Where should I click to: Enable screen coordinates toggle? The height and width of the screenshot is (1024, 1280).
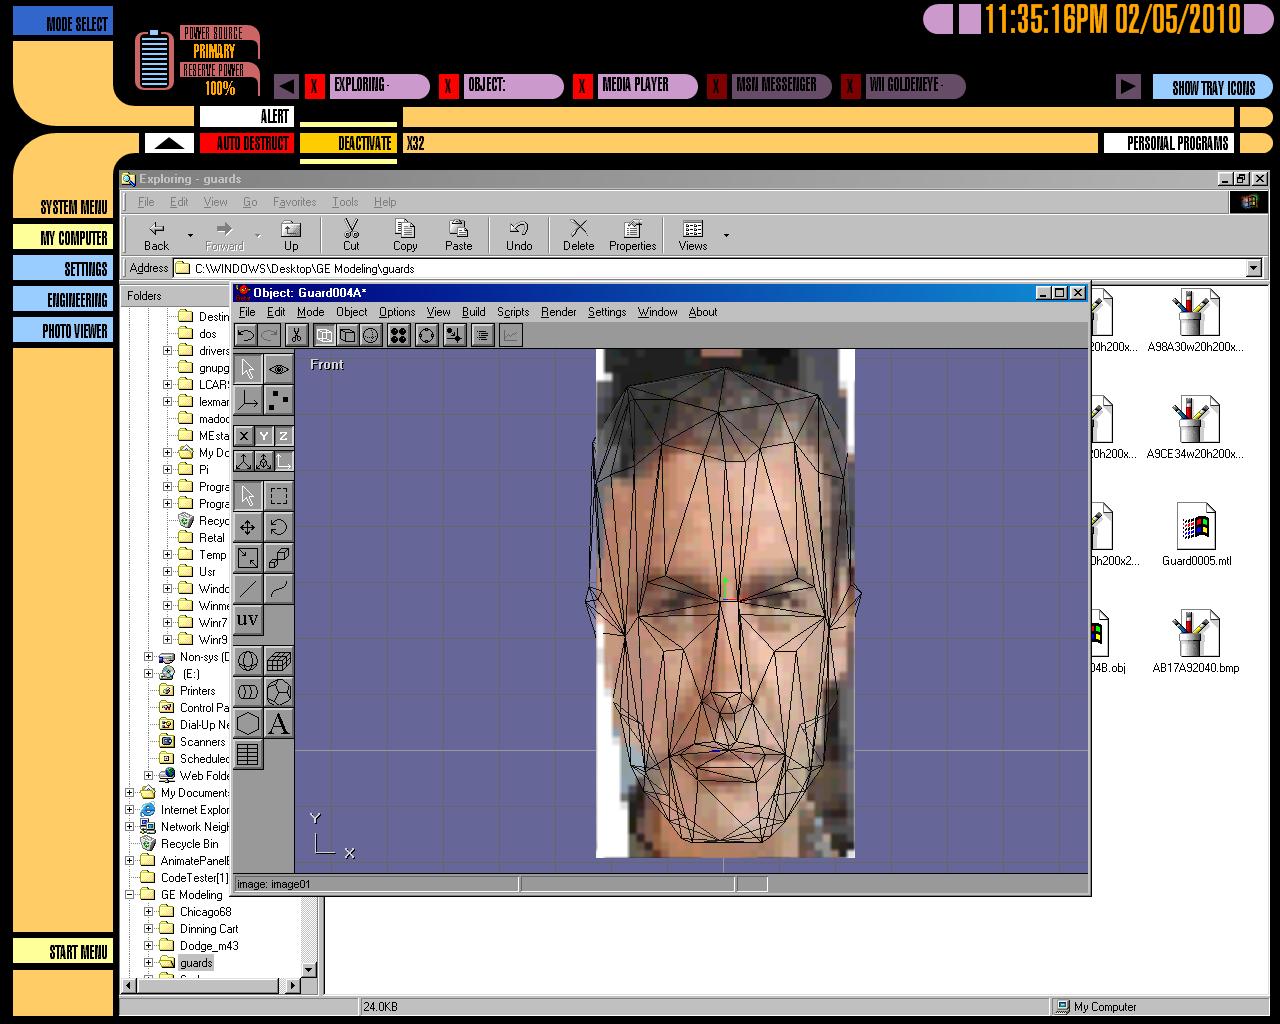click(284, 461)
